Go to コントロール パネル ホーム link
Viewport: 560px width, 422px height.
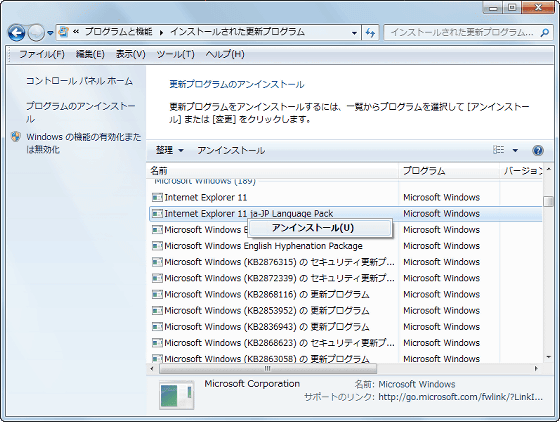coord(79,81)
